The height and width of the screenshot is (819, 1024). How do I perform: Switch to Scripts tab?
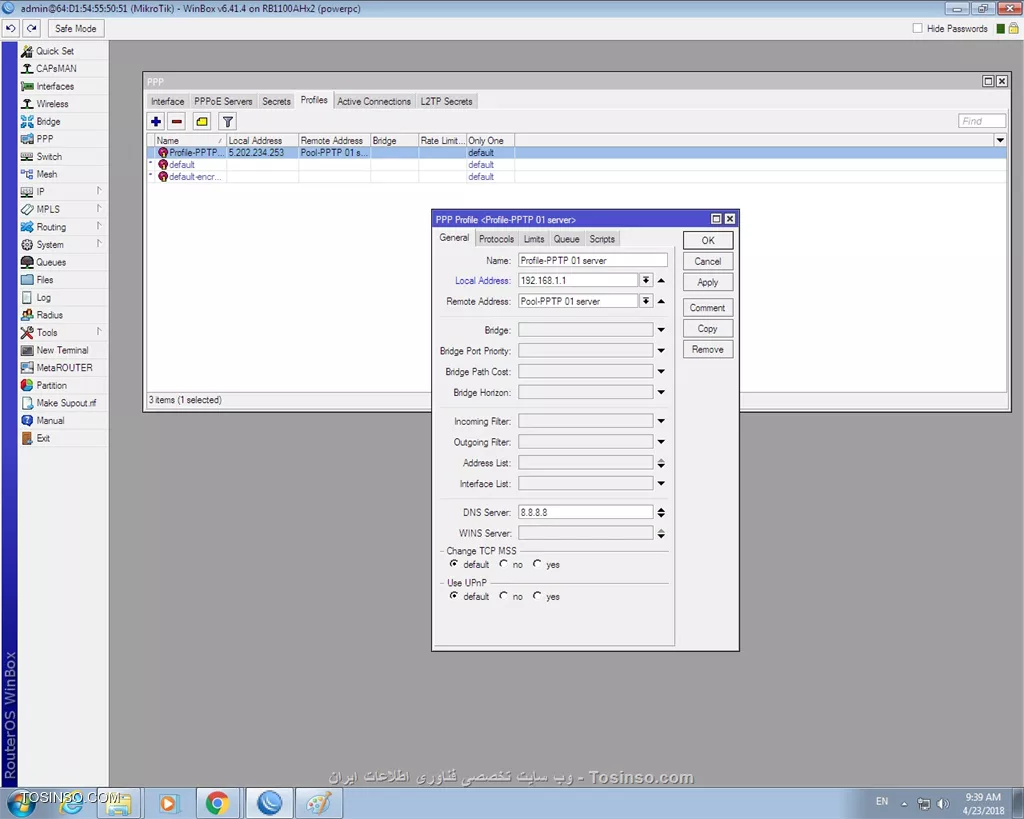pos(602,239)
